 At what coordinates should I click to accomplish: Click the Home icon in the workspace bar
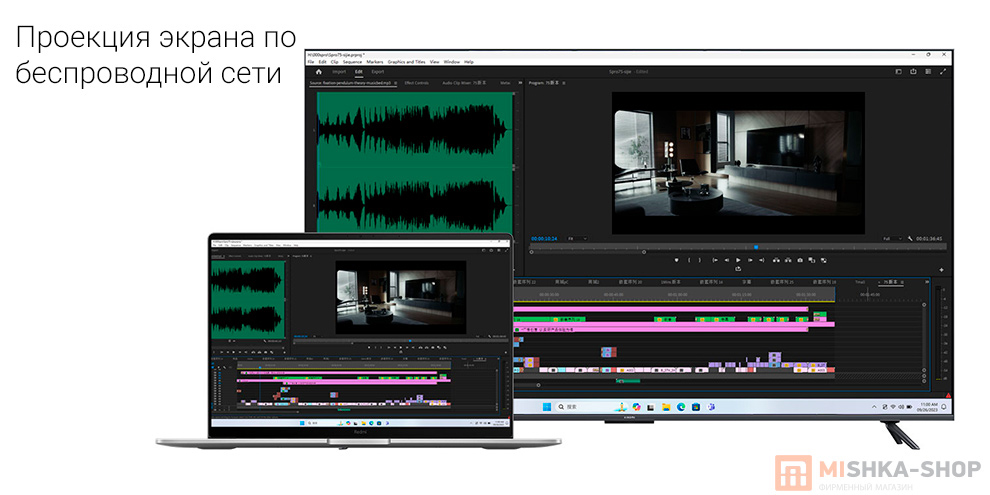click(318, 72)
